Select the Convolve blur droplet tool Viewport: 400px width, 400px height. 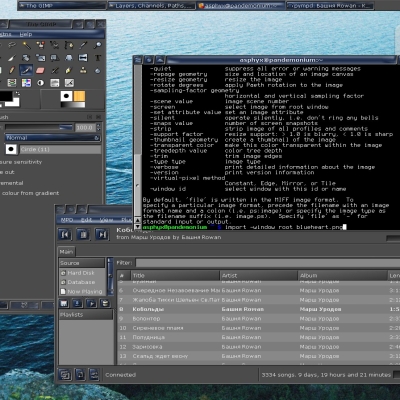tap(97, 70)
